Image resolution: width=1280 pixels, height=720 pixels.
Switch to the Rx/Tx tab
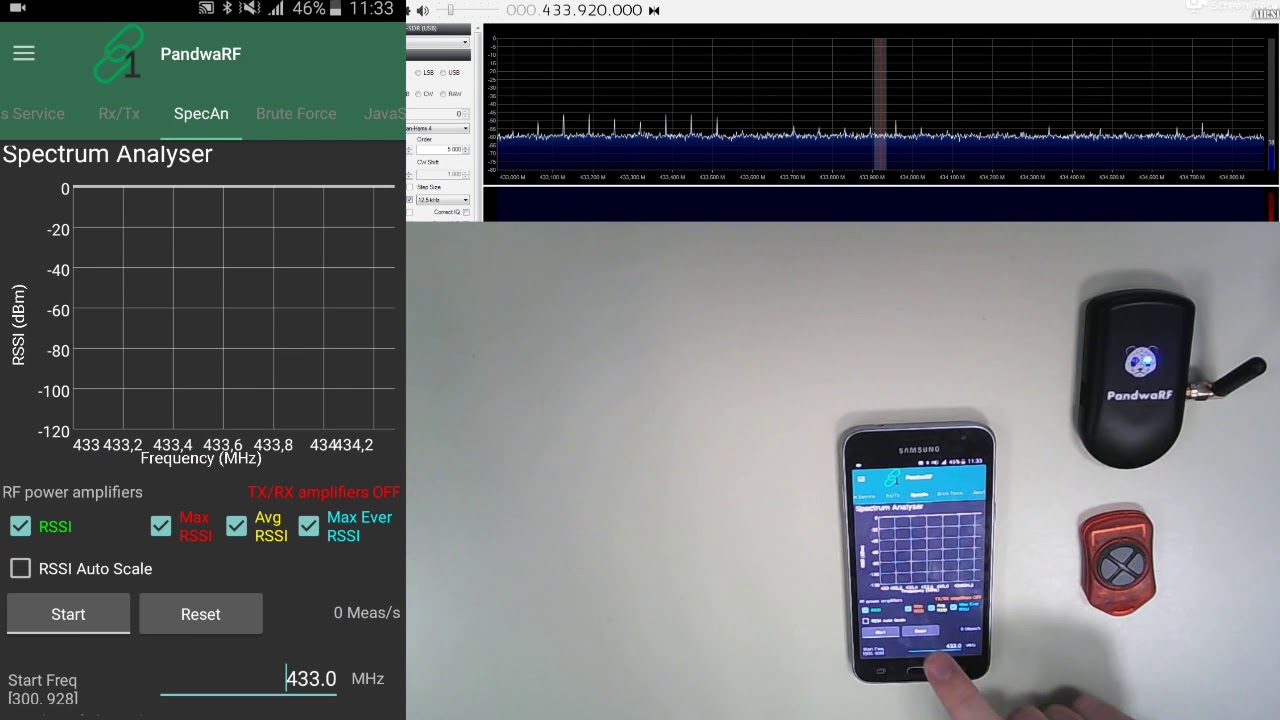coord(119,114)
